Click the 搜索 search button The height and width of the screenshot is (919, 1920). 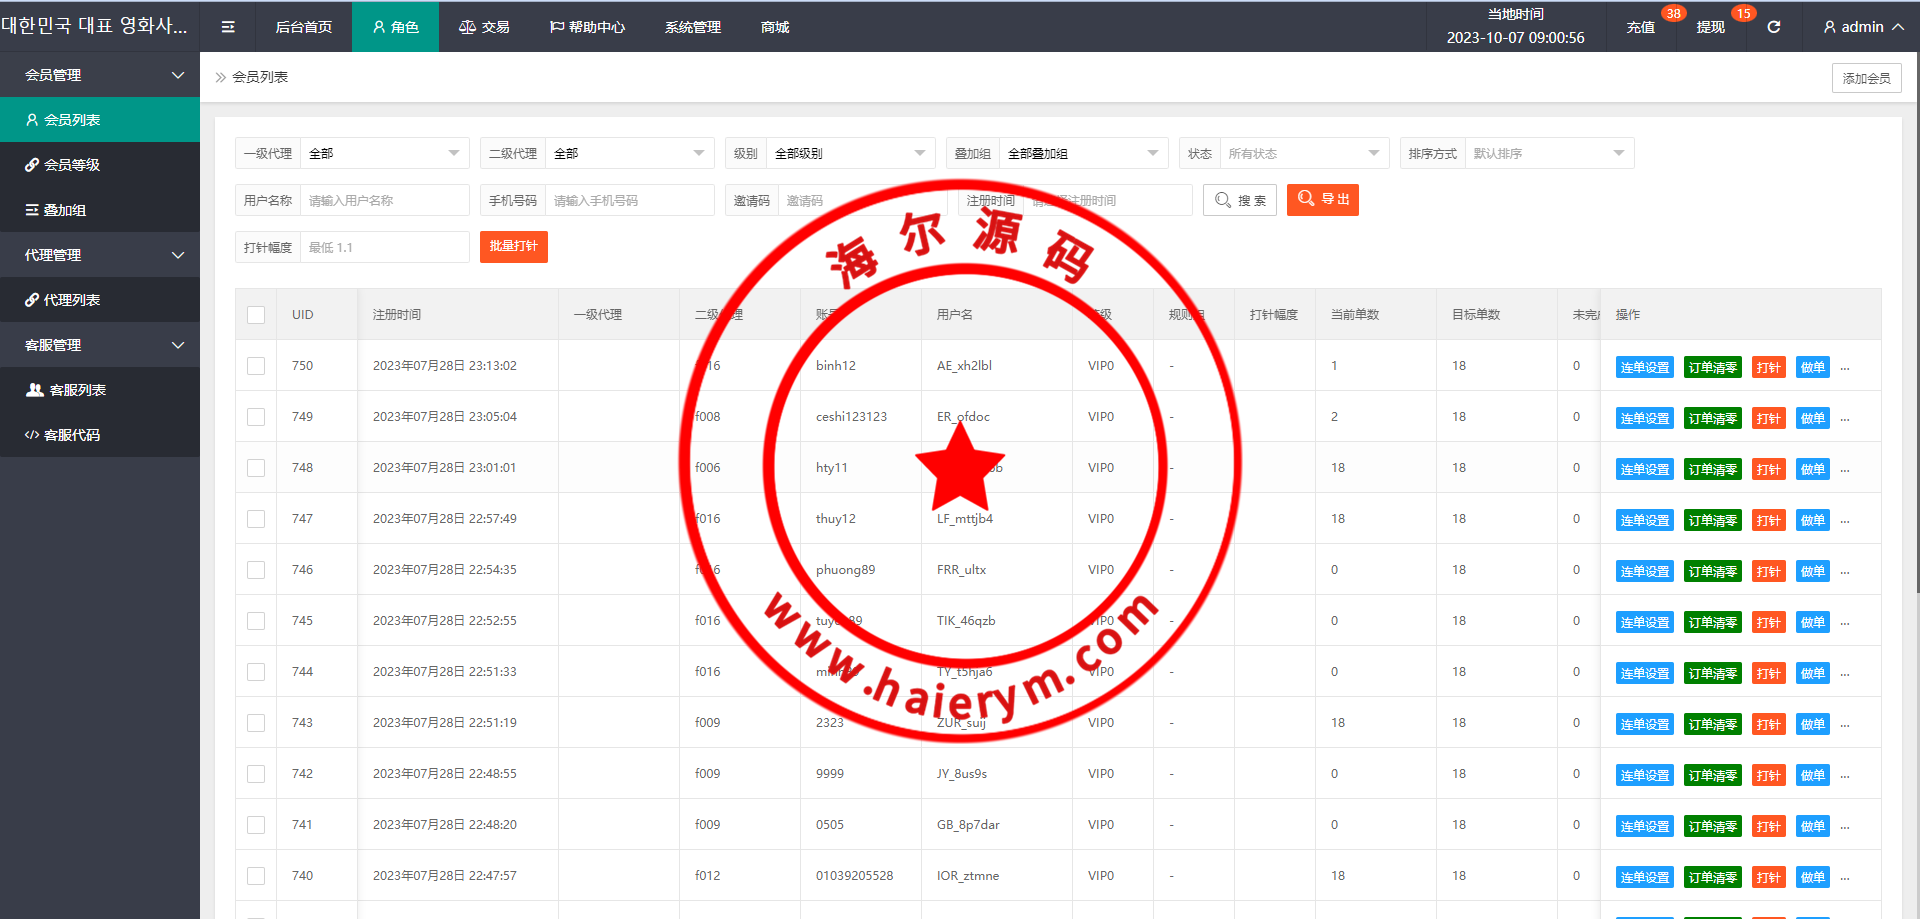click(1240, 200)
